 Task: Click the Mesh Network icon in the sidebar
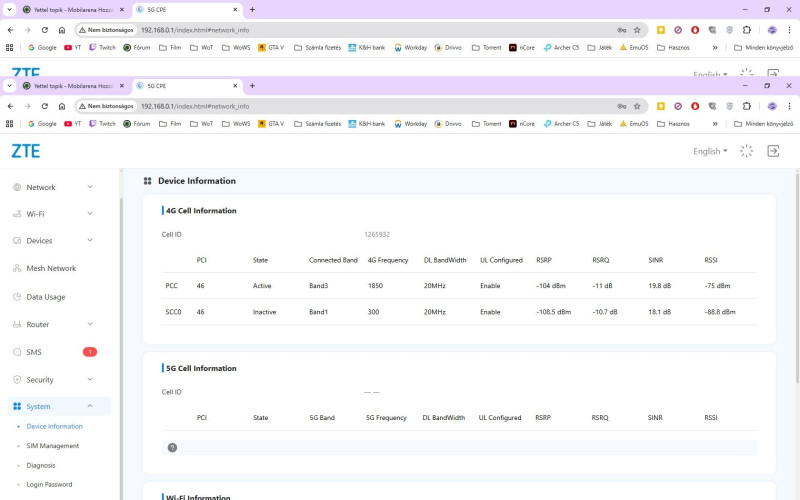pos(17,268)
